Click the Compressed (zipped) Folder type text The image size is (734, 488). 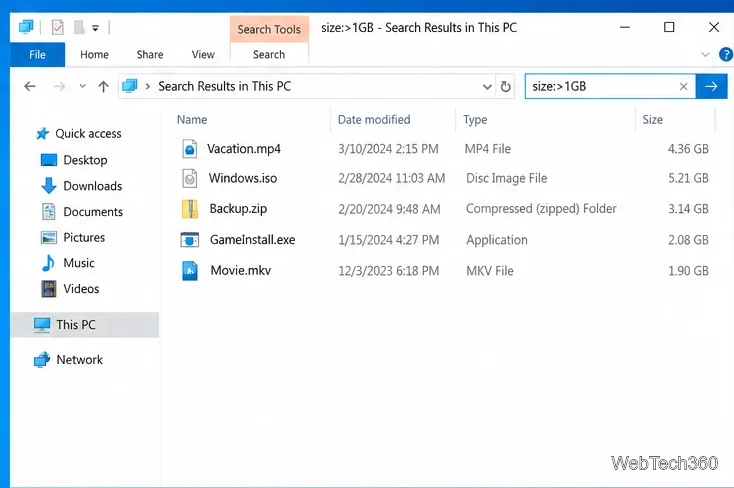(x=541, y=209)
